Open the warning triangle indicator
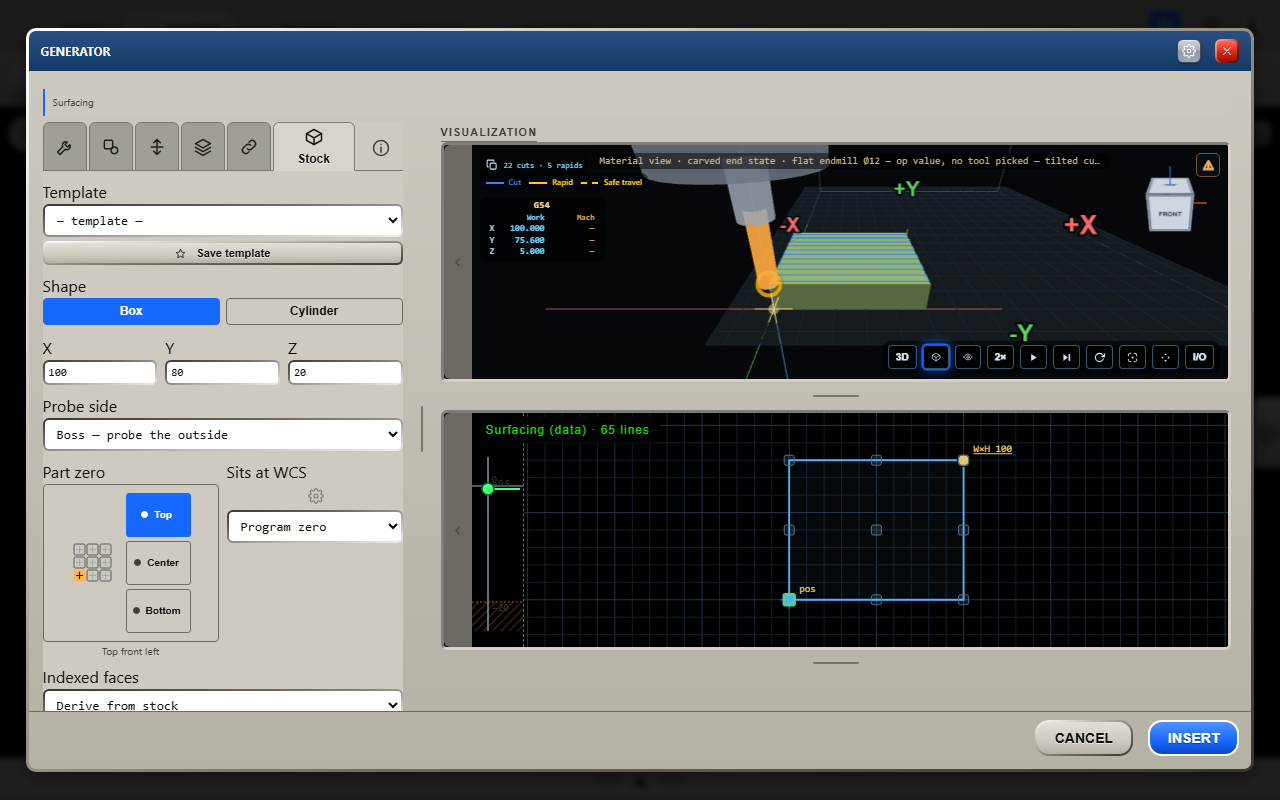This screenshot has width=1280, height=800. coord(1208,165)
